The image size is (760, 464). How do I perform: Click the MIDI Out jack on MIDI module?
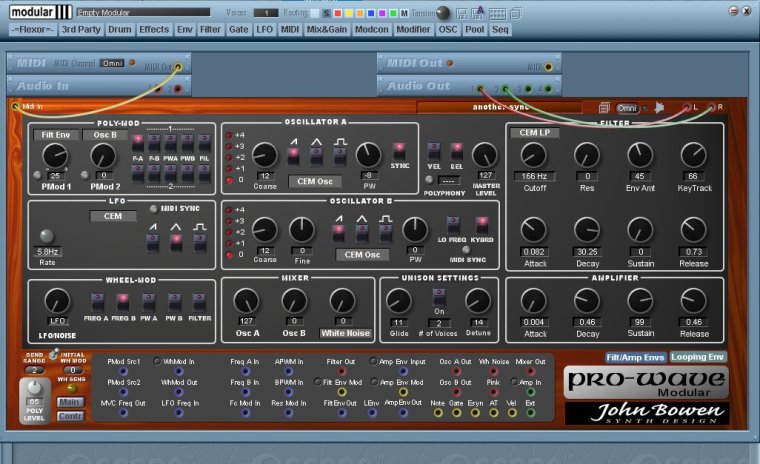tap(178, 67)
